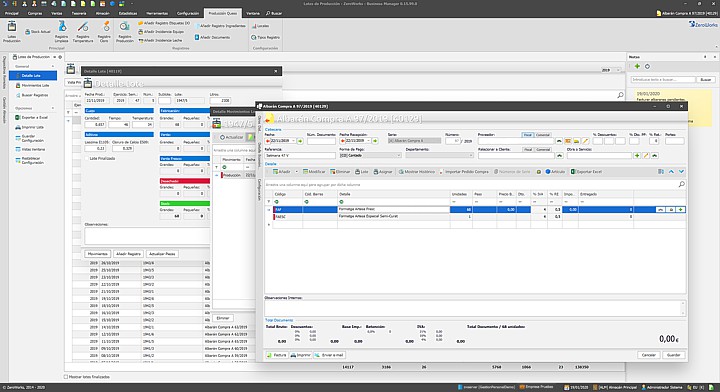720x392 pixels.
Task: Switch to Producción Queso ribbon tab
Action: [223, 13]
